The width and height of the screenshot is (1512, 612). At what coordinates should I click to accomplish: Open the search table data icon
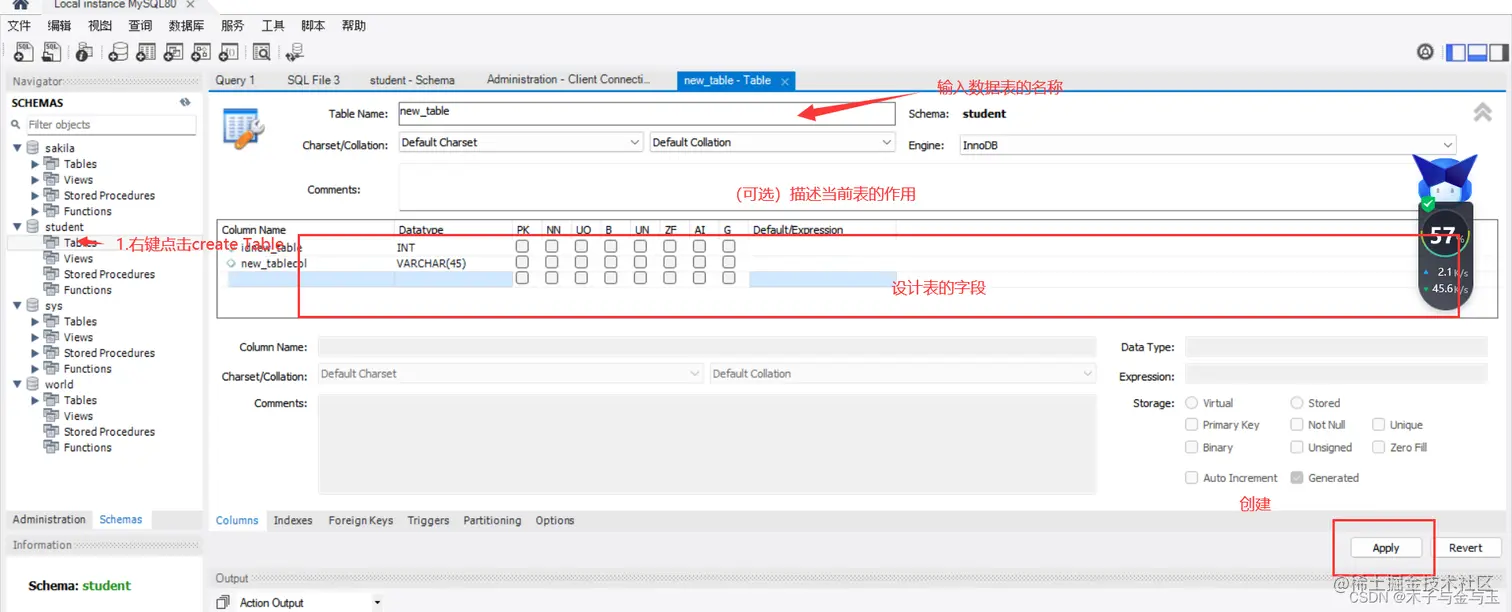262,52
